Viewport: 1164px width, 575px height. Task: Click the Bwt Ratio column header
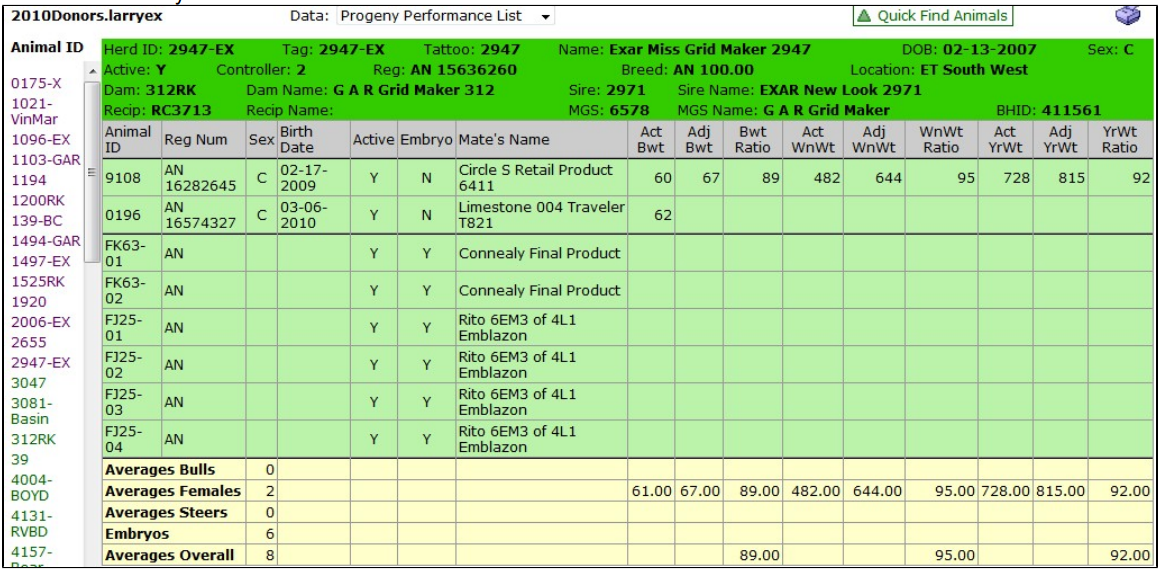coord(752,139)
